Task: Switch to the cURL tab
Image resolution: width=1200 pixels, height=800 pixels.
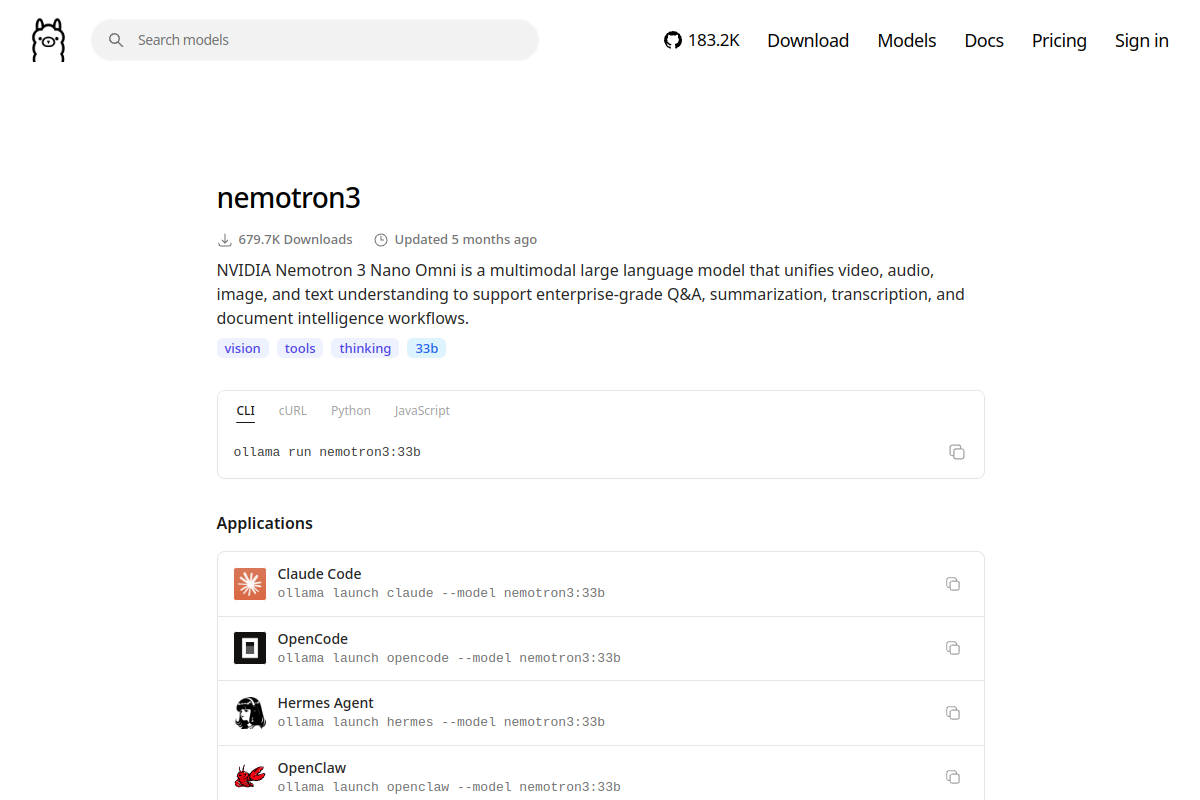Action: pyautogui.click(x=293, y=411)
